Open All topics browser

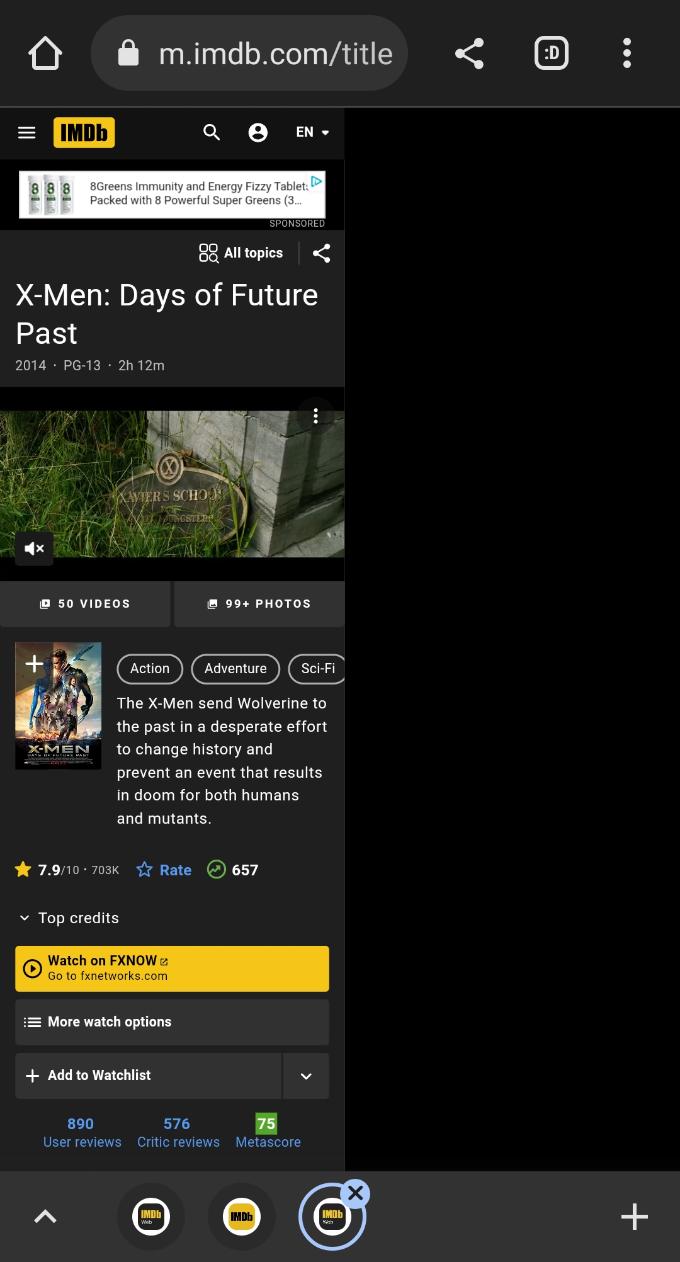click(241, 253)
